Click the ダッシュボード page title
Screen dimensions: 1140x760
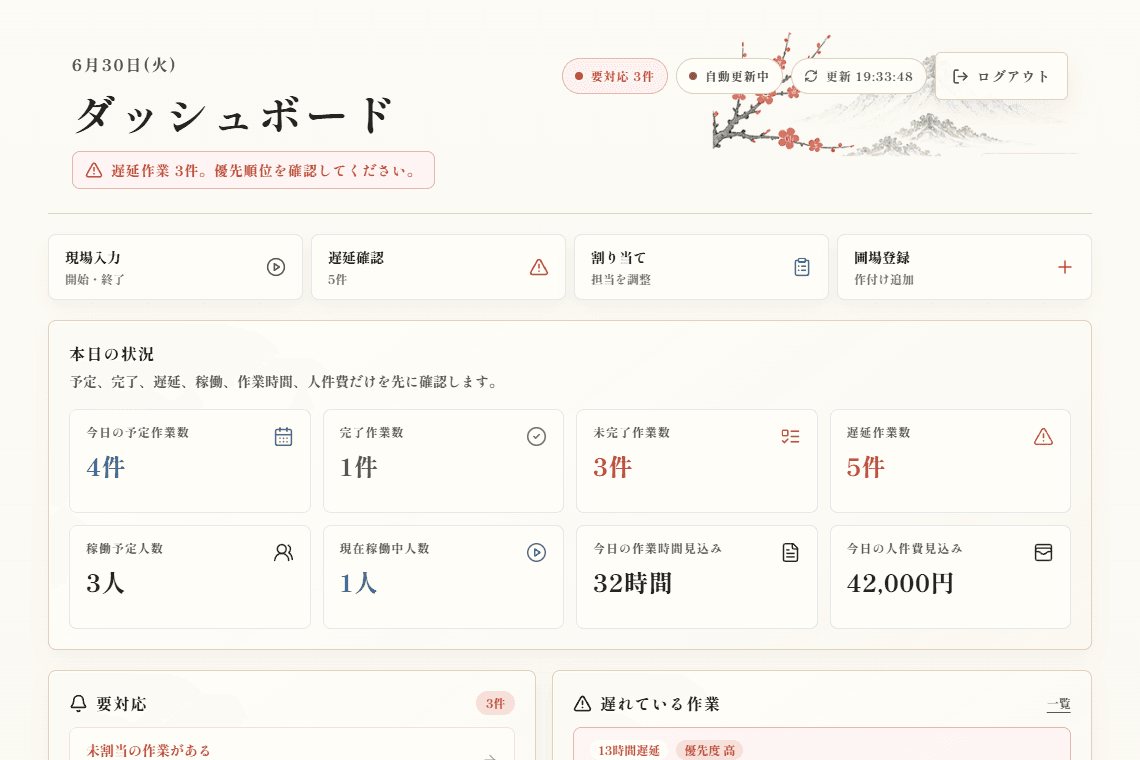click(x=234, y=115)
